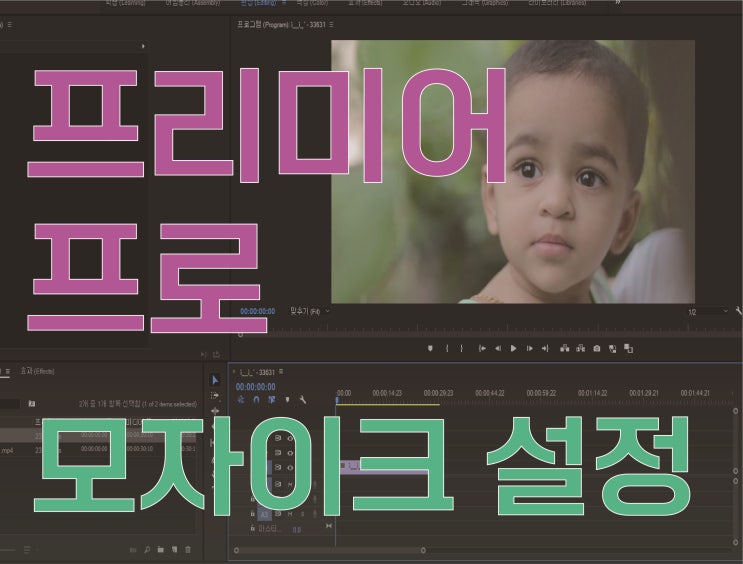Click right handle of timeline zoom scrollbar
Image resolution: width=743 pixels, height=564 pixels.
click(423, 550)
